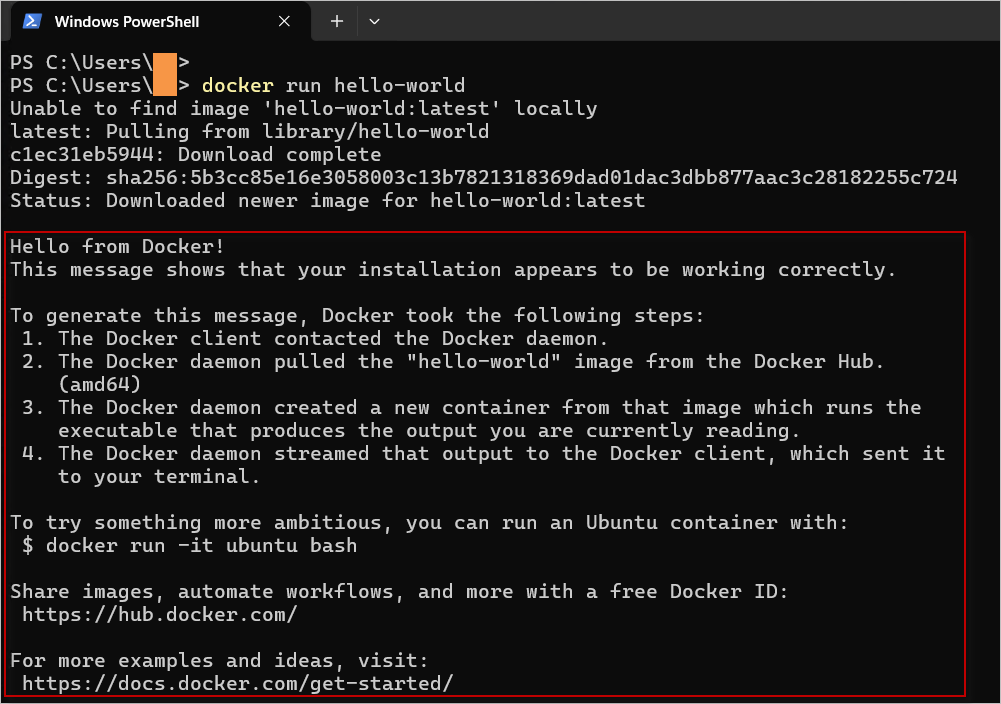Click the PowerShell icon in the tab
The image size is (1001, 704).
[x=32, y=21]
